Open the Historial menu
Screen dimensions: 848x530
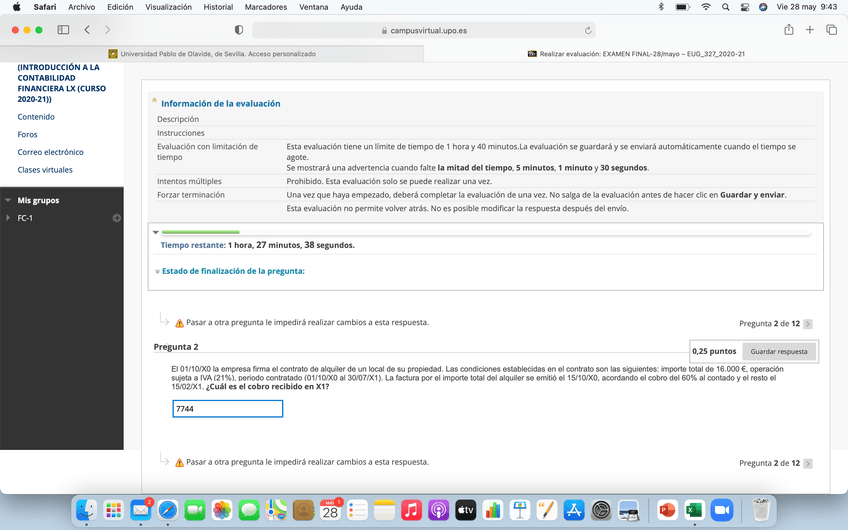point(218,7)
